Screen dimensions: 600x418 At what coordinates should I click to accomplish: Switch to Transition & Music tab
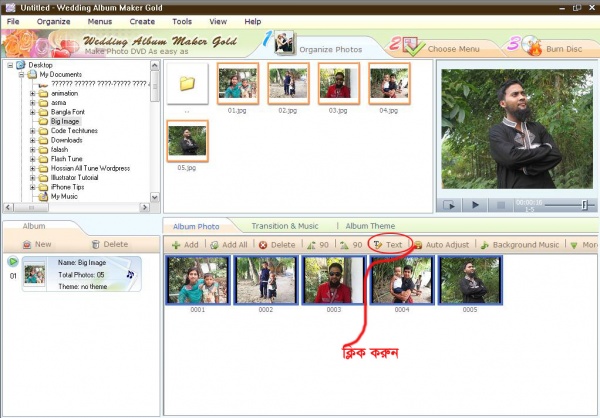coord(285,226)
